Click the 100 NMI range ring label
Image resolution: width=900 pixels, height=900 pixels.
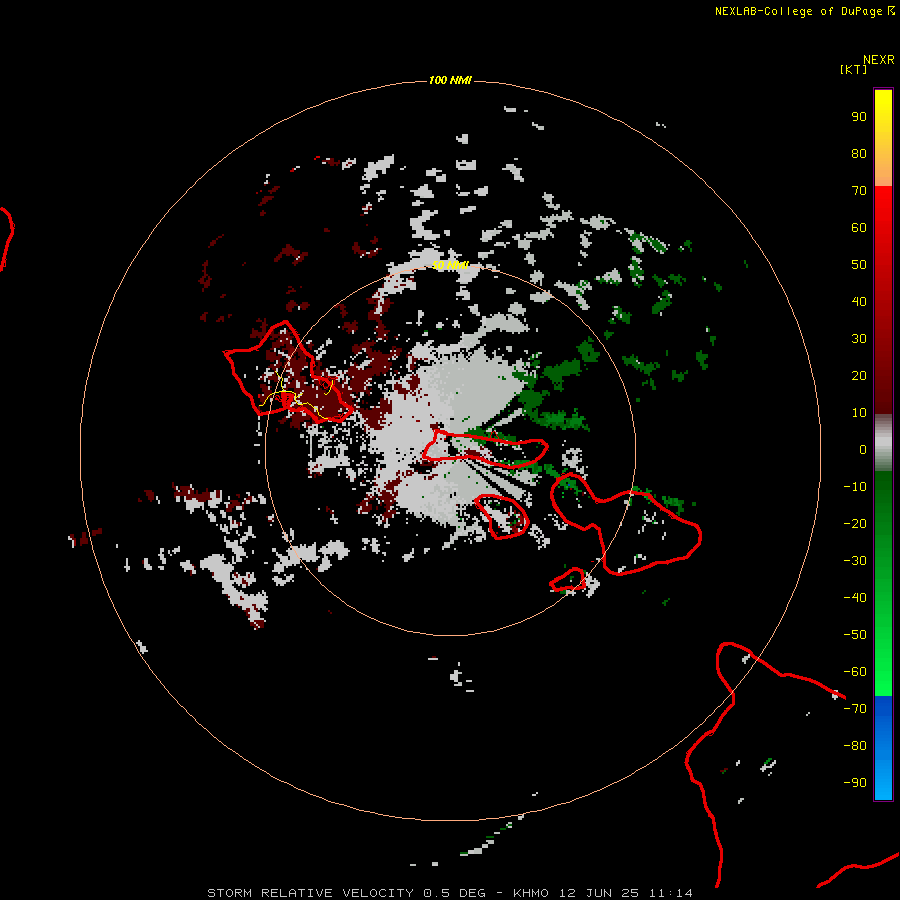click(450, 80)
